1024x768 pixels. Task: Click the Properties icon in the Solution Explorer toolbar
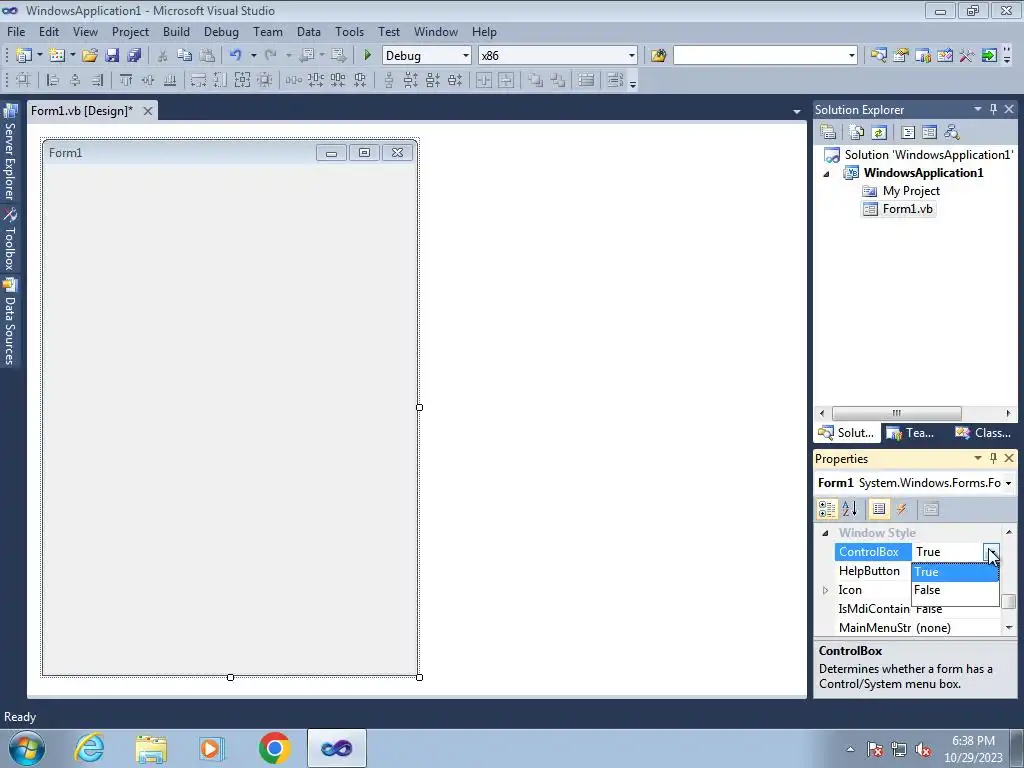click(x=828, y=133)
